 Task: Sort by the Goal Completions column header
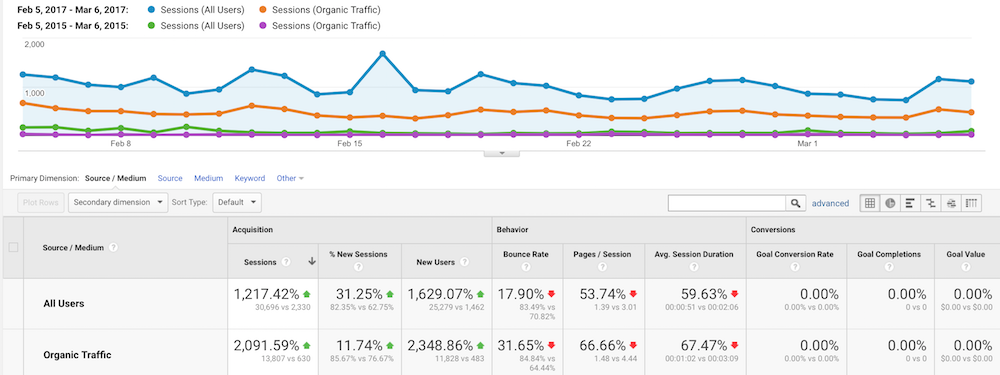(x=889, y=254)
